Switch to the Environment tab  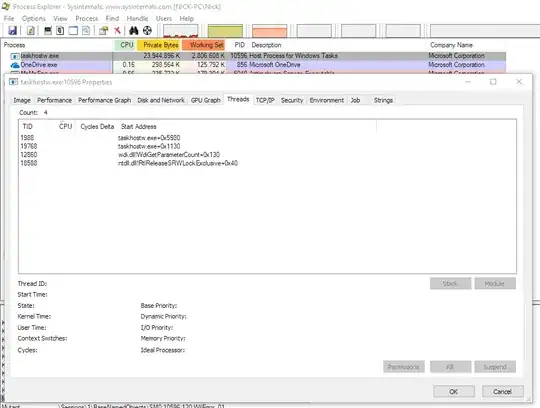coord(326,100)
